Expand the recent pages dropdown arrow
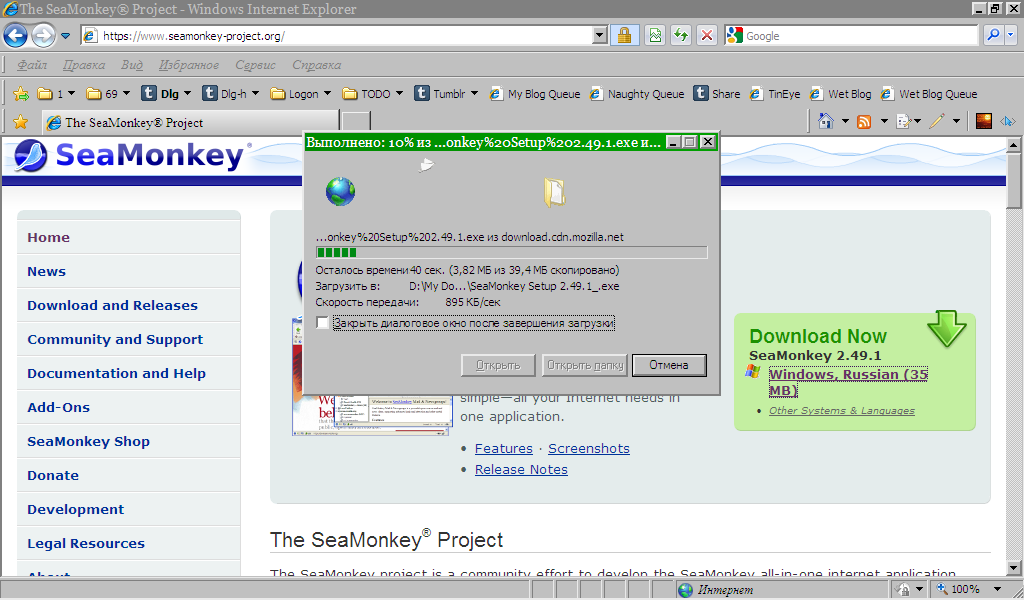The height and width of the screenshot is (600, 1024). tap(65, 36)
